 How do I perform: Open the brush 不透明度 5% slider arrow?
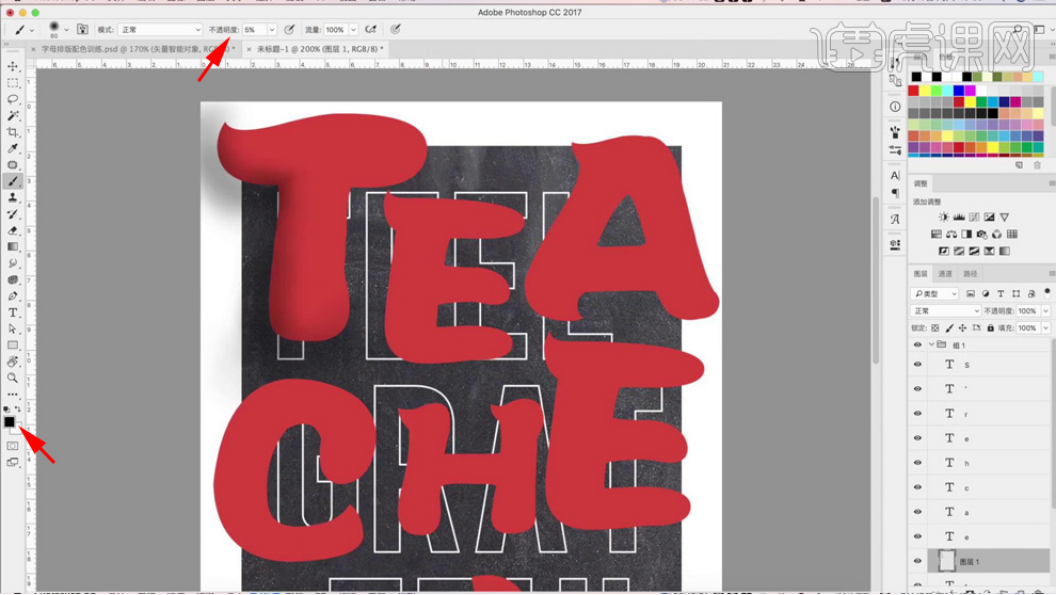[x=272, y=30]
